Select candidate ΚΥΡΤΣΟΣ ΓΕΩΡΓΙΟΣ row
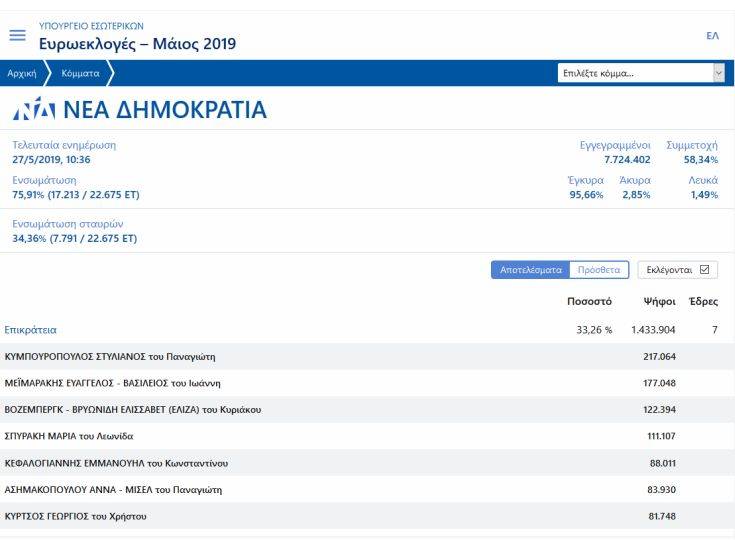This screenshot has width=735, height=540. click(76, 516)
